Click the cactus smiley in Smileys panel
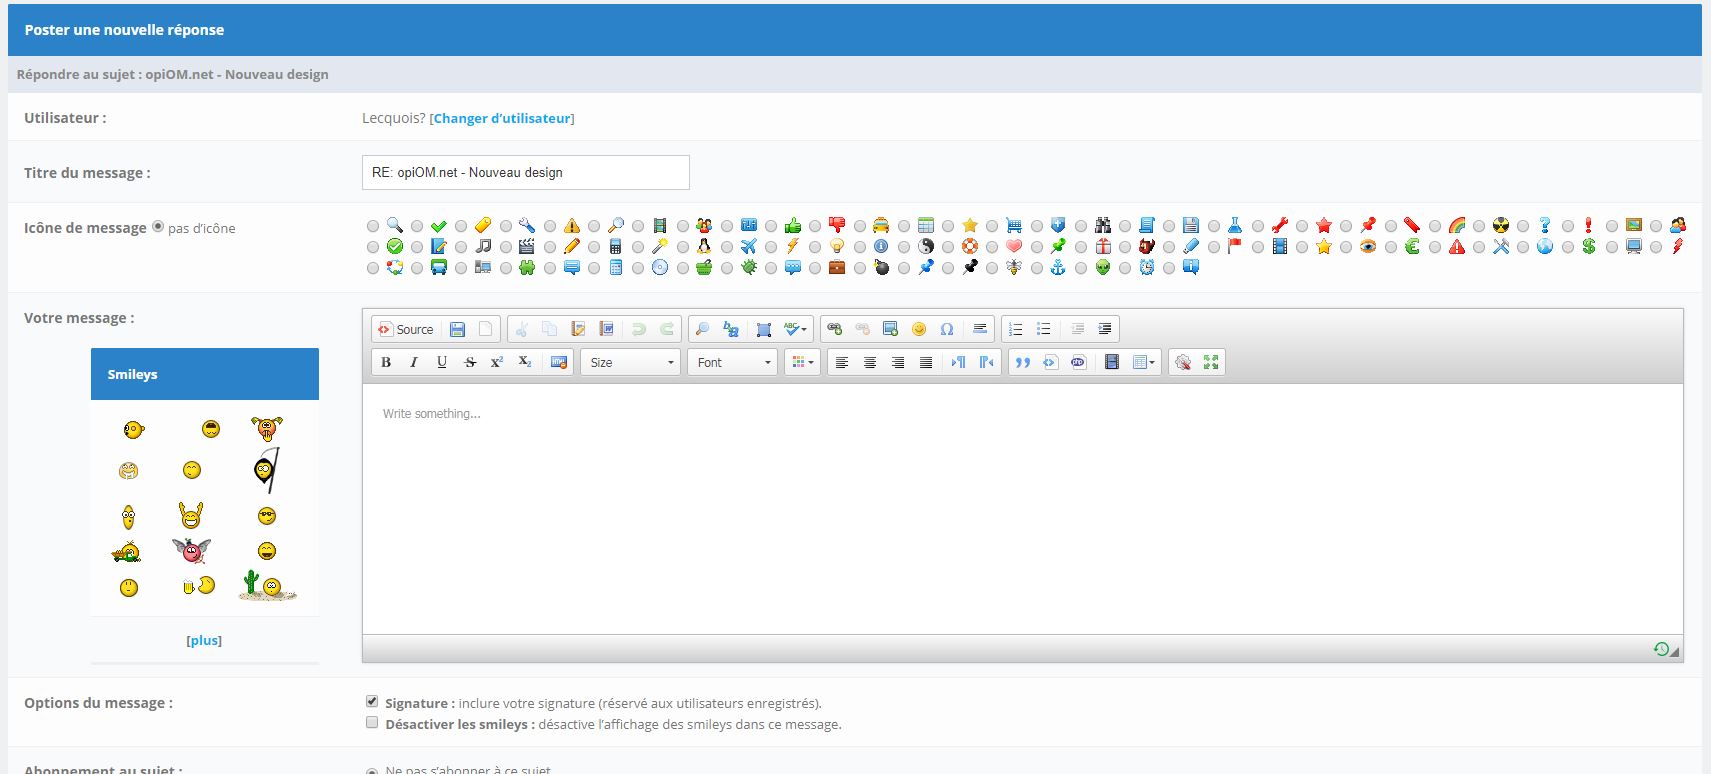 pyautogui.click(x=266, y=585)
